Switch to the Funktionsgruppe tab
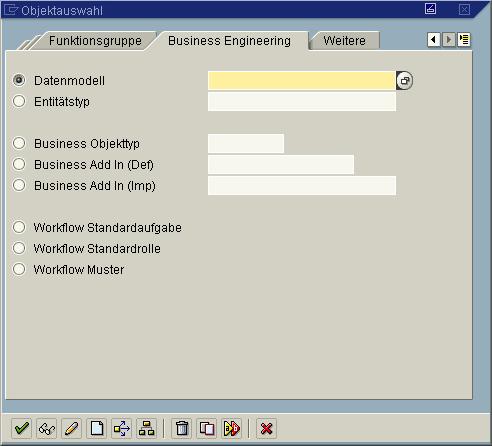 click(x=95, y=41)
